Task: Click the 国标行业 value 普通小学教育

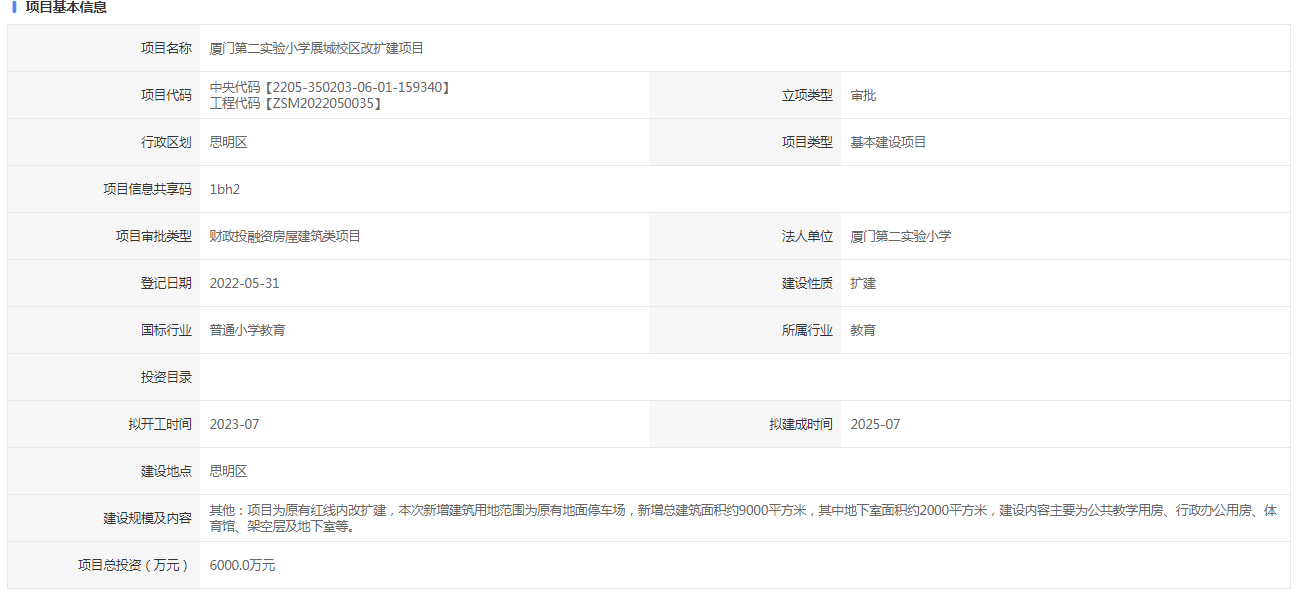Action: (247, 330)
